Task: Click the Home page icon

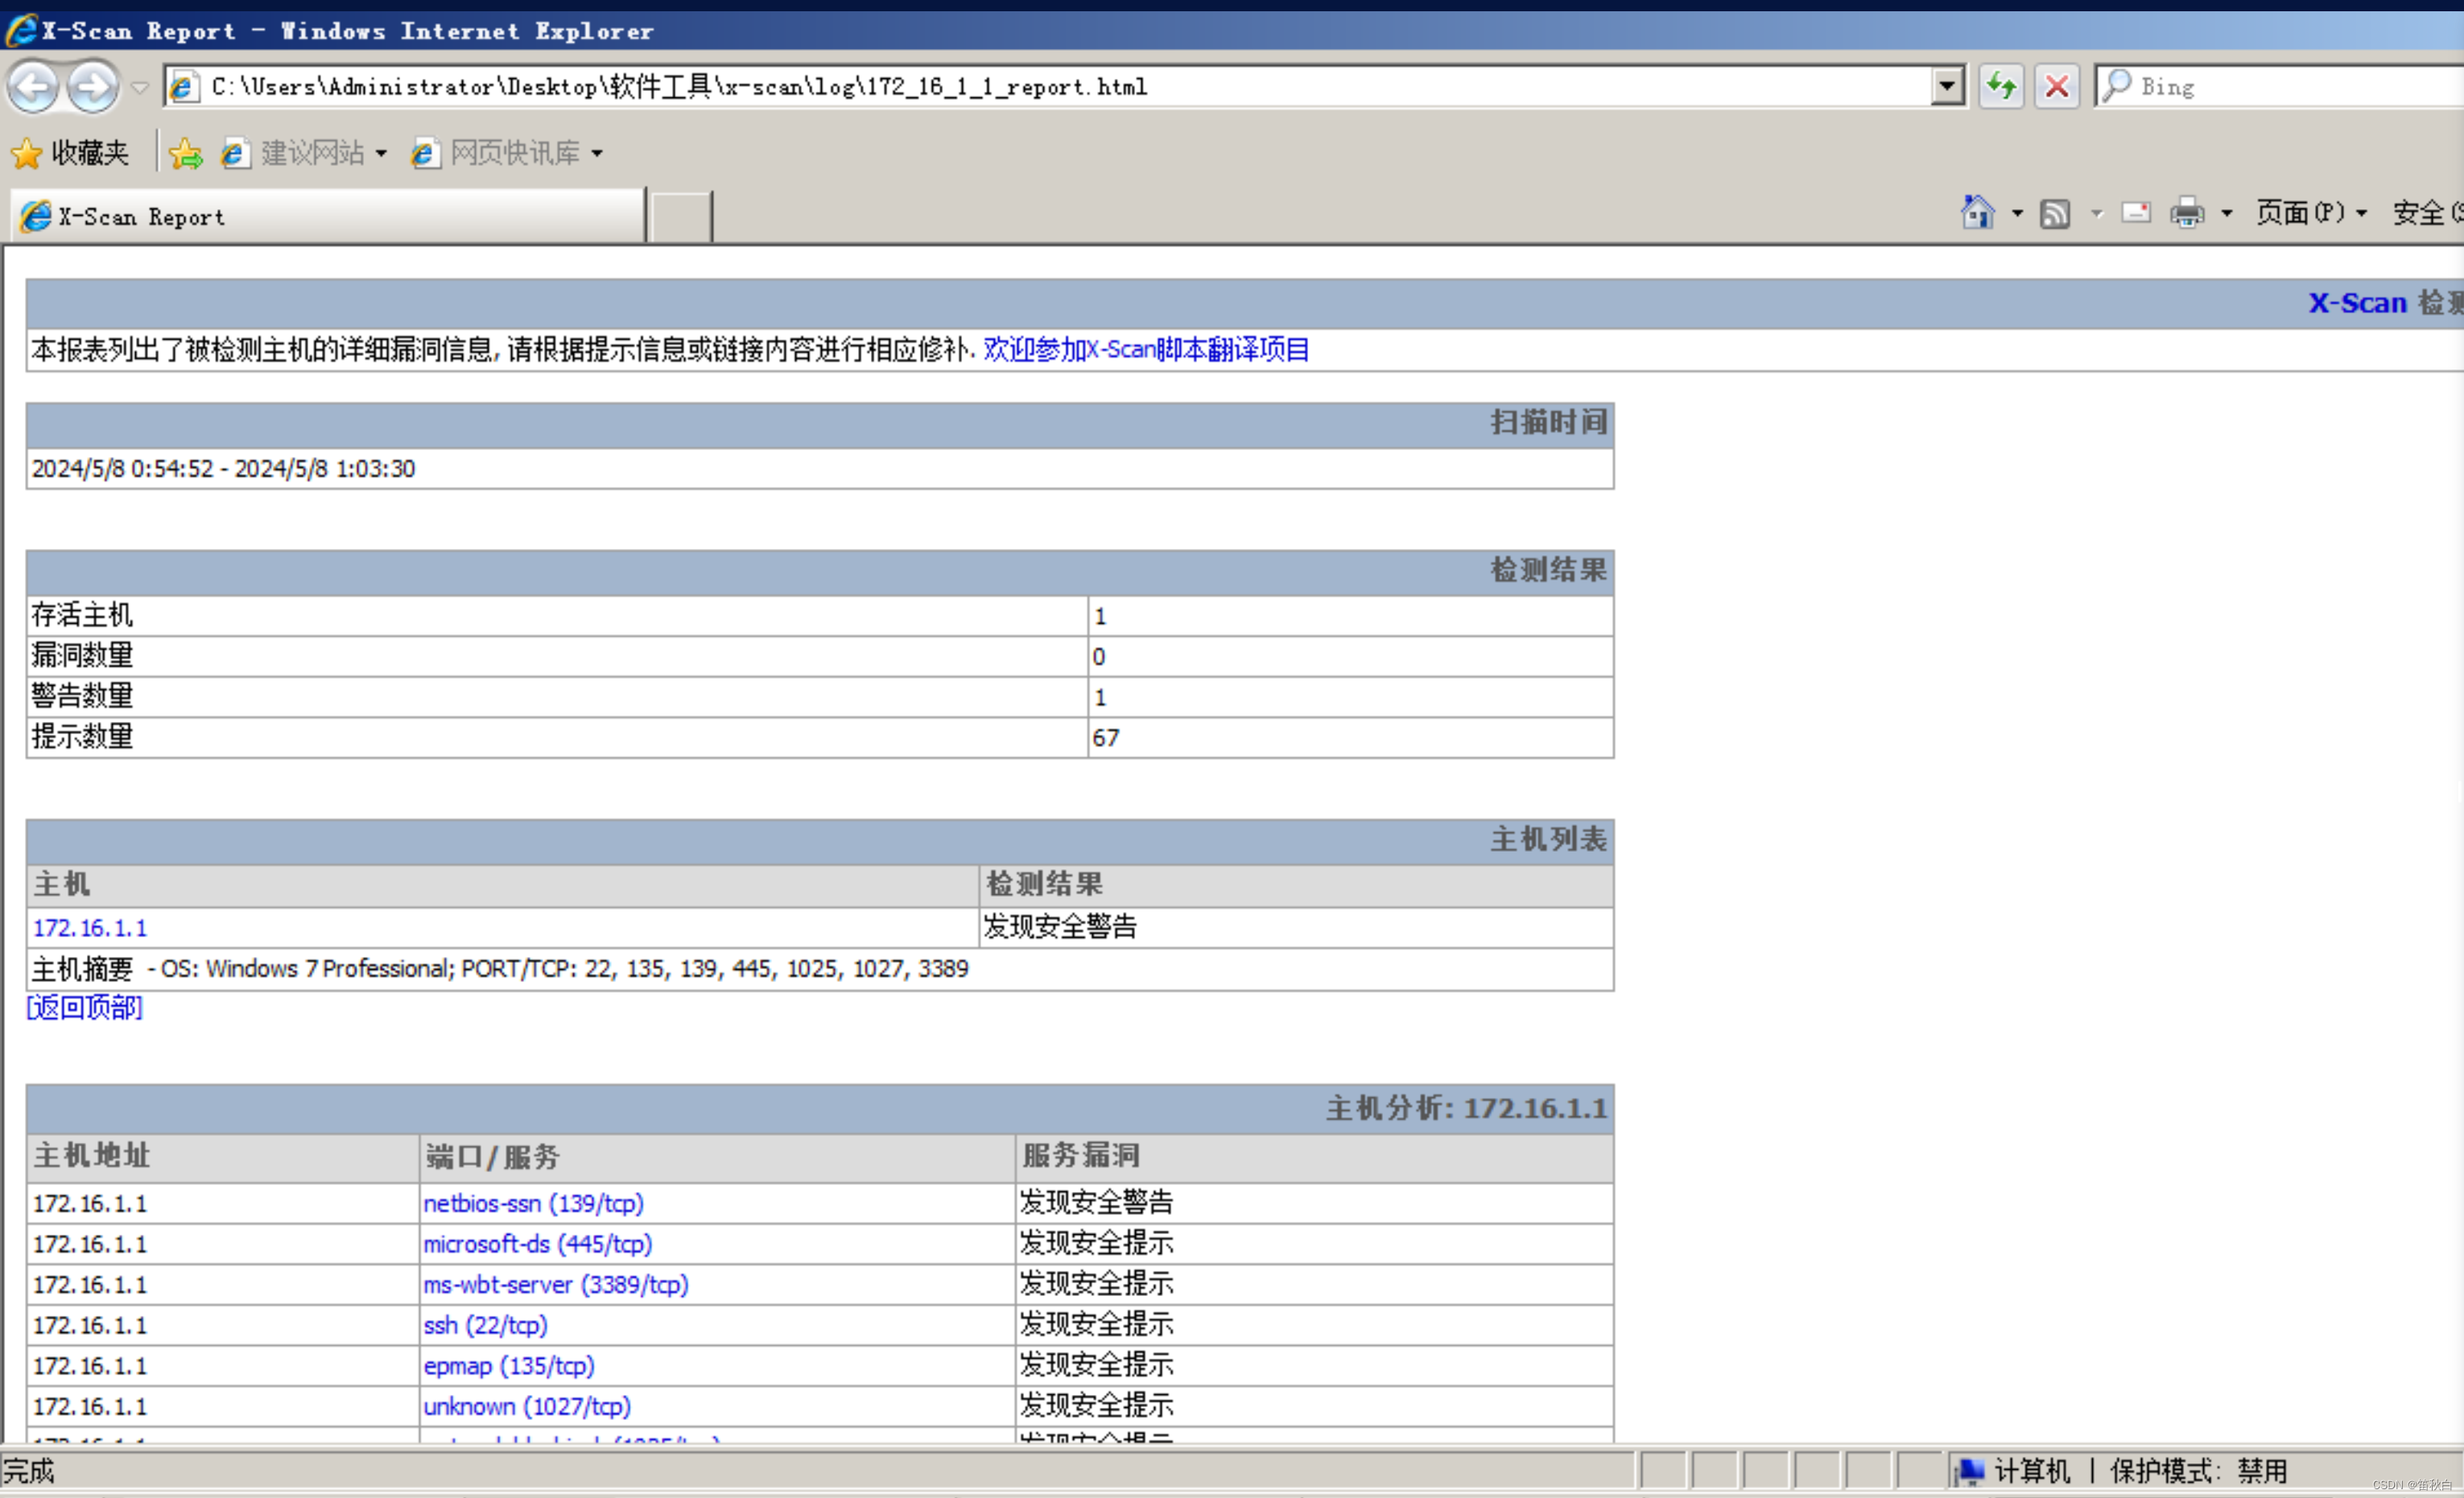Action: 1977,212
